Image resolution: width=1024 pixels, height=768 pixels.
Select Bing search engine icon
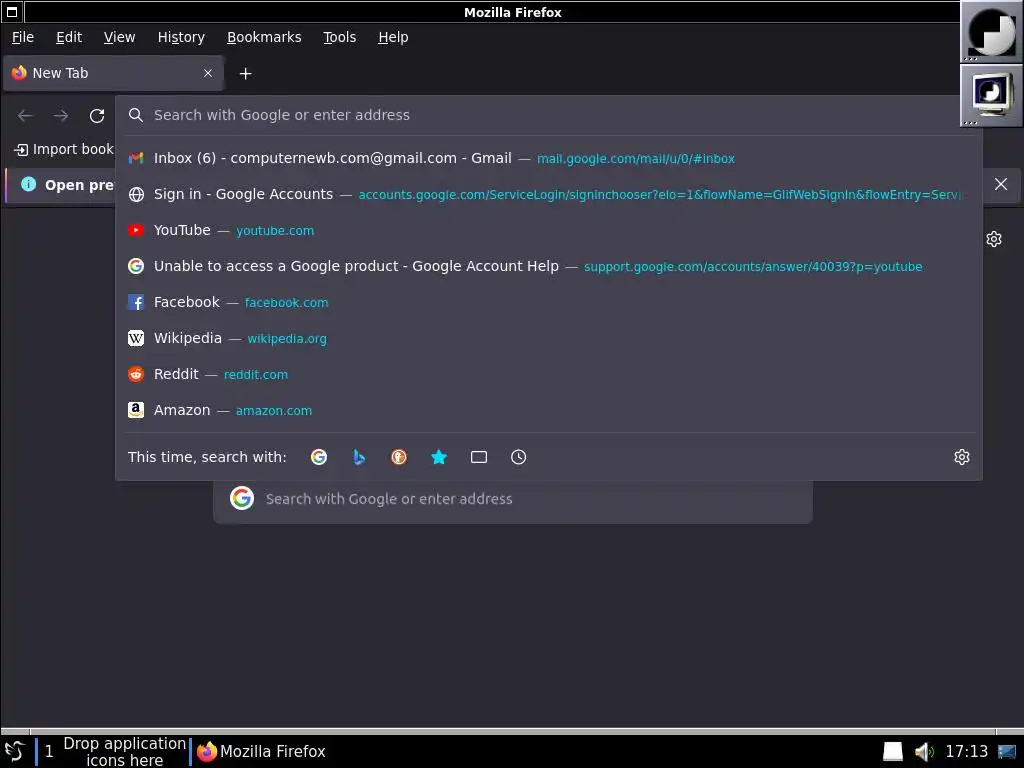tap(359, 457)
